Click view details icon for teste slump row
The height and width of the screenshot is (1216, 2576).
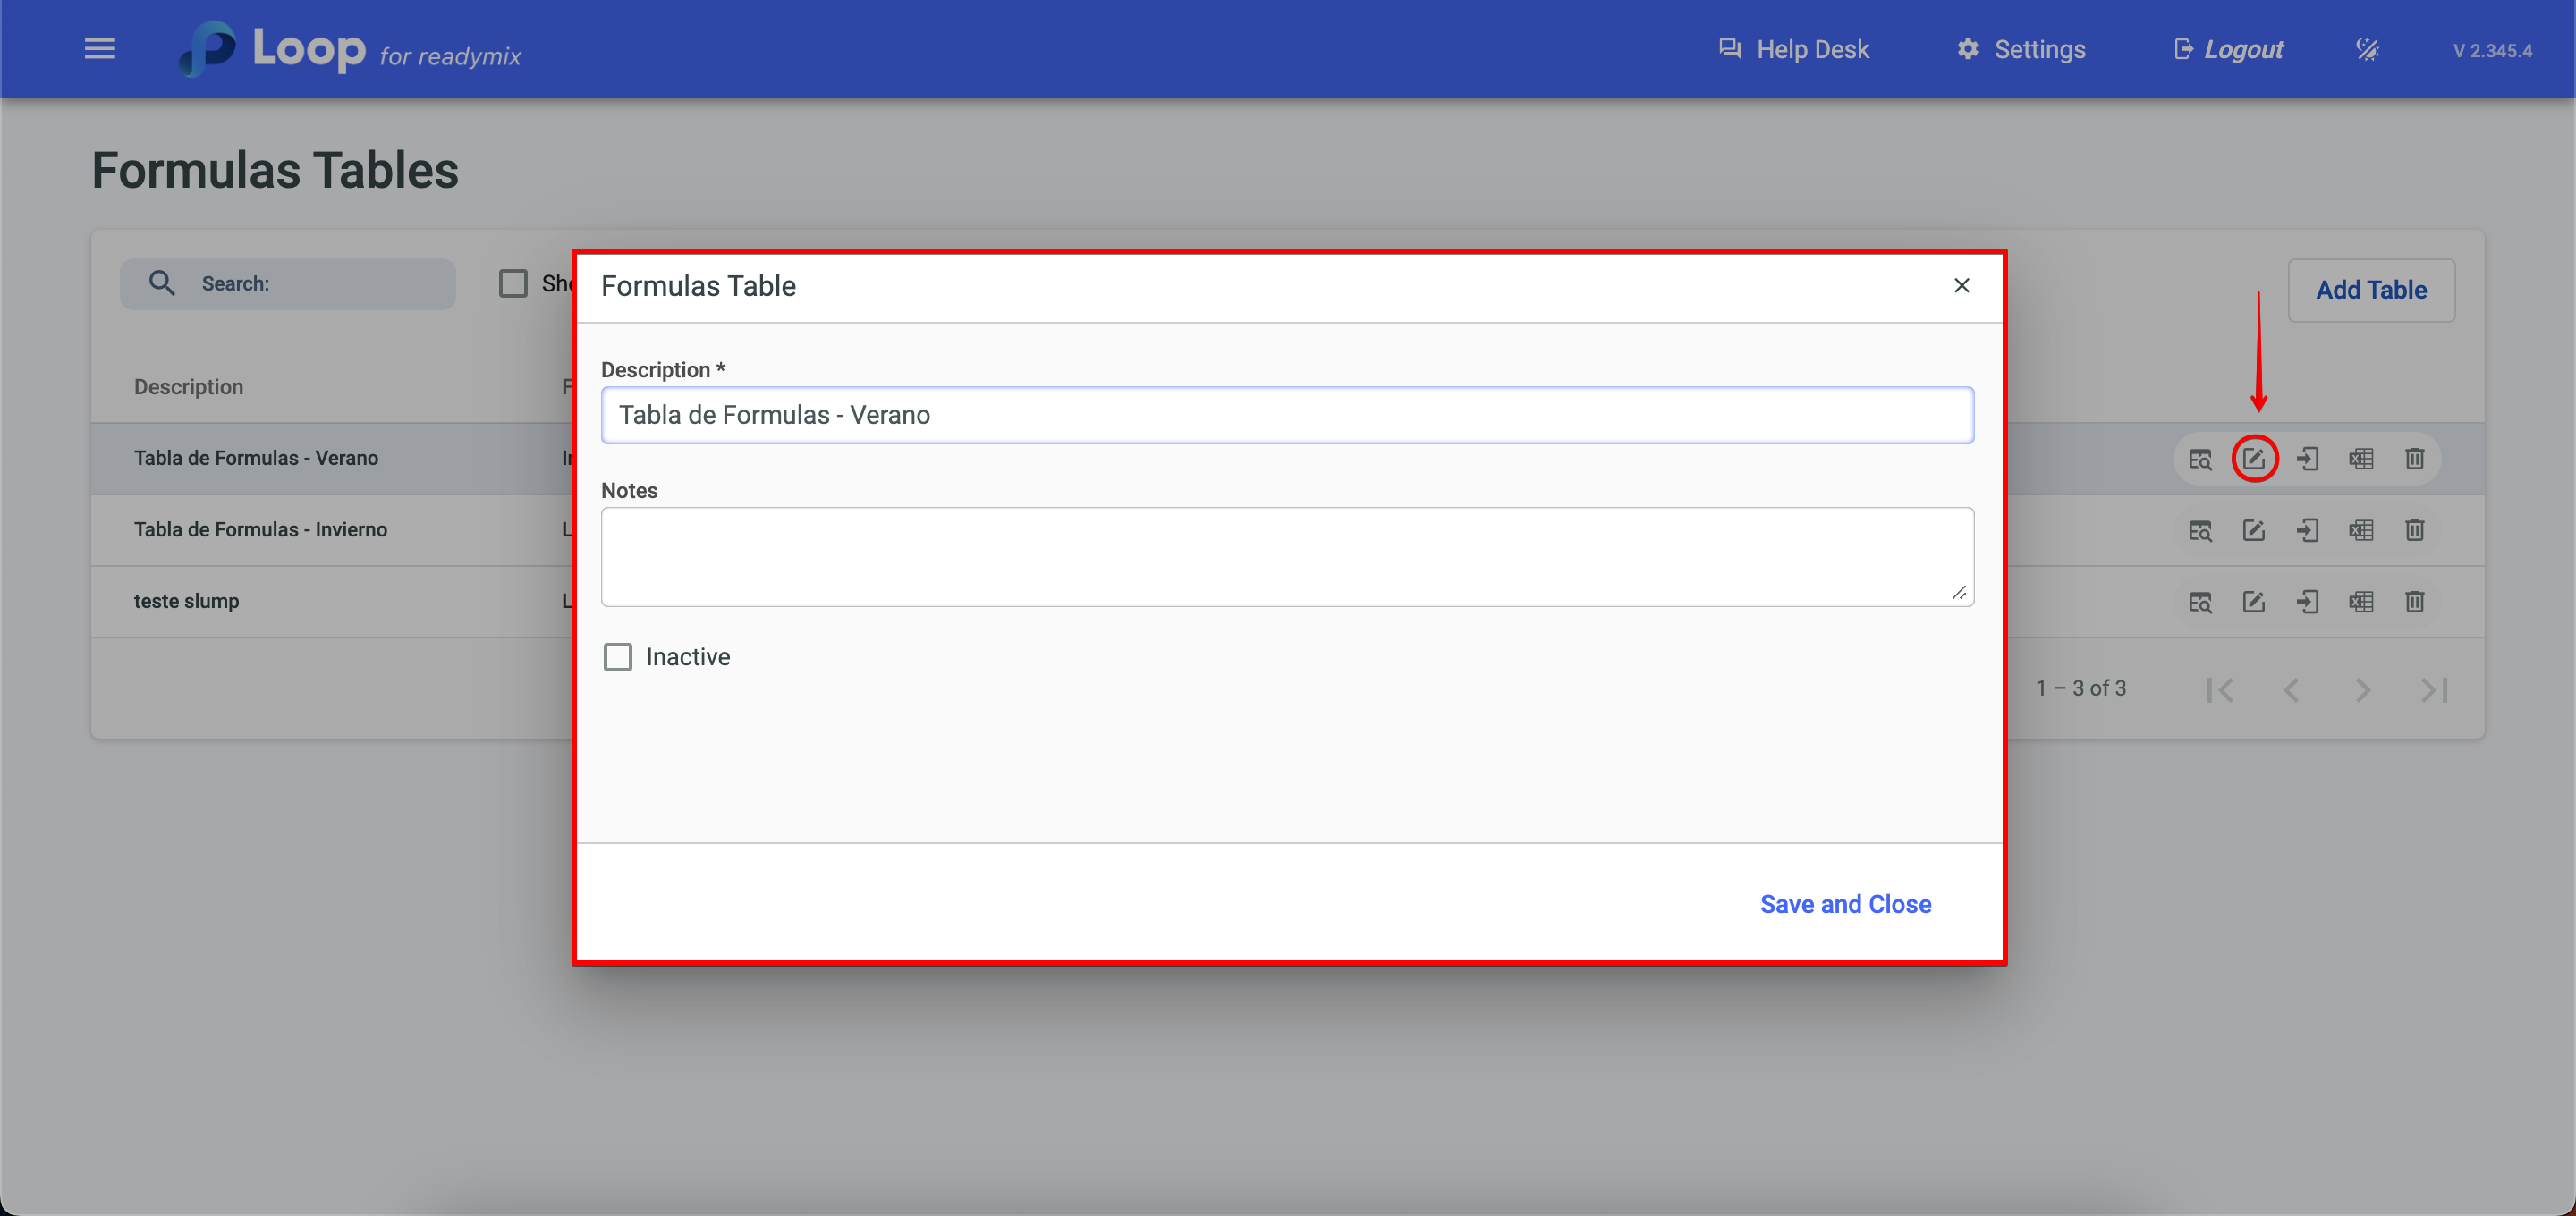coord(2200,602)
